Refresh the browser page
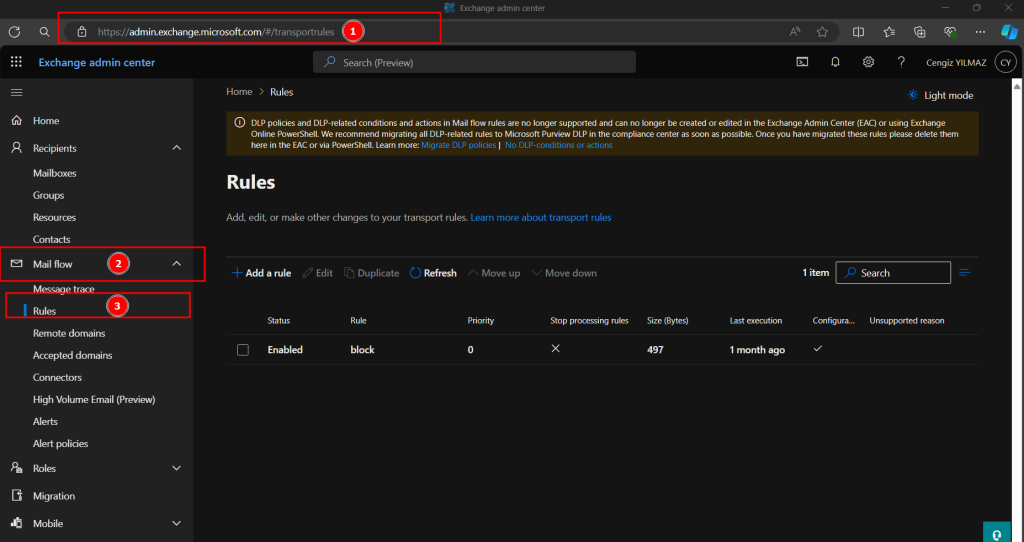Viewport: 1024px width, 542px height. [14, 32]
